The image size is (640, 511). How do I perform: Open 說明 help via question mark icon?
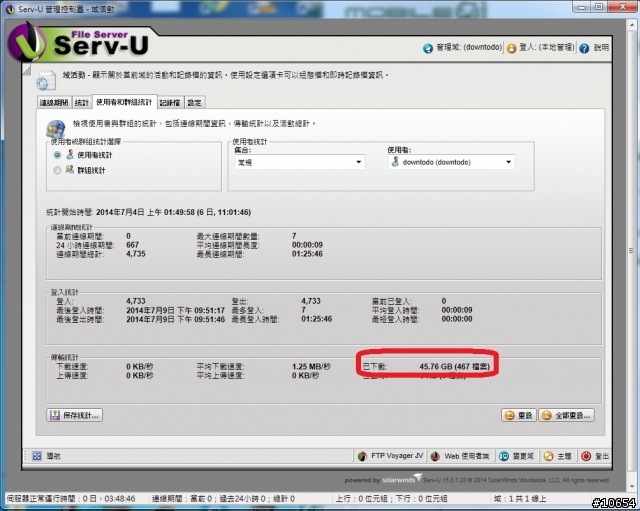click(584, 49)
